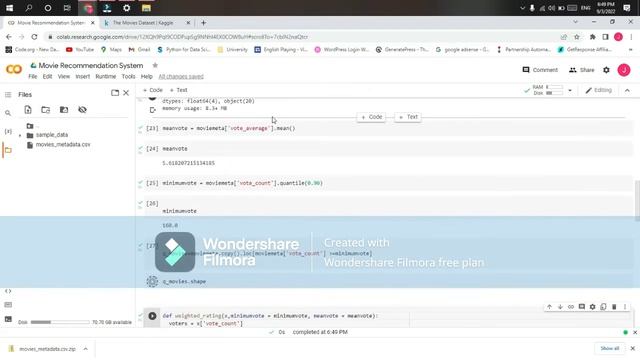Open code snippets sidebar icon
640x360 pixels.
click(8, 291)
